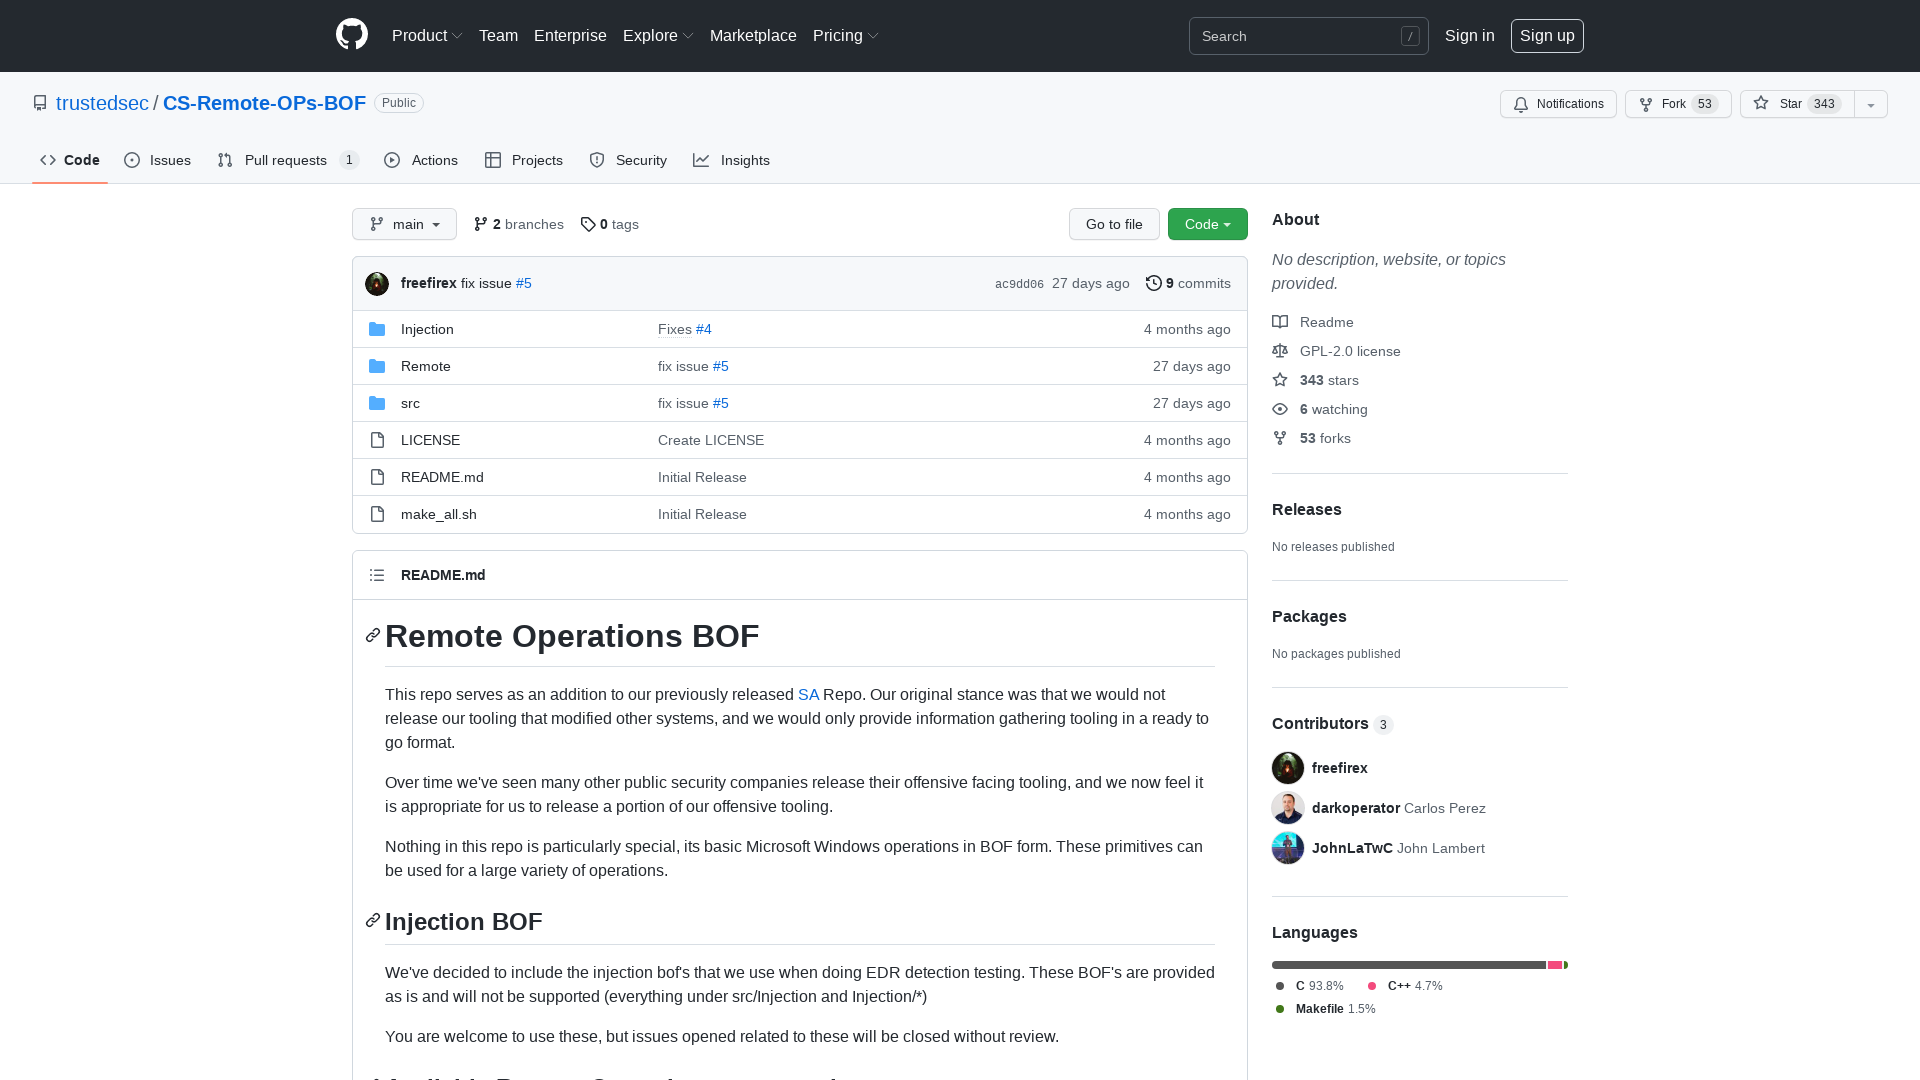This screenshot has width=1920, height=1080.
Task: Click the star icon beside 343 stars
Action: click(x=1280, y=380)
